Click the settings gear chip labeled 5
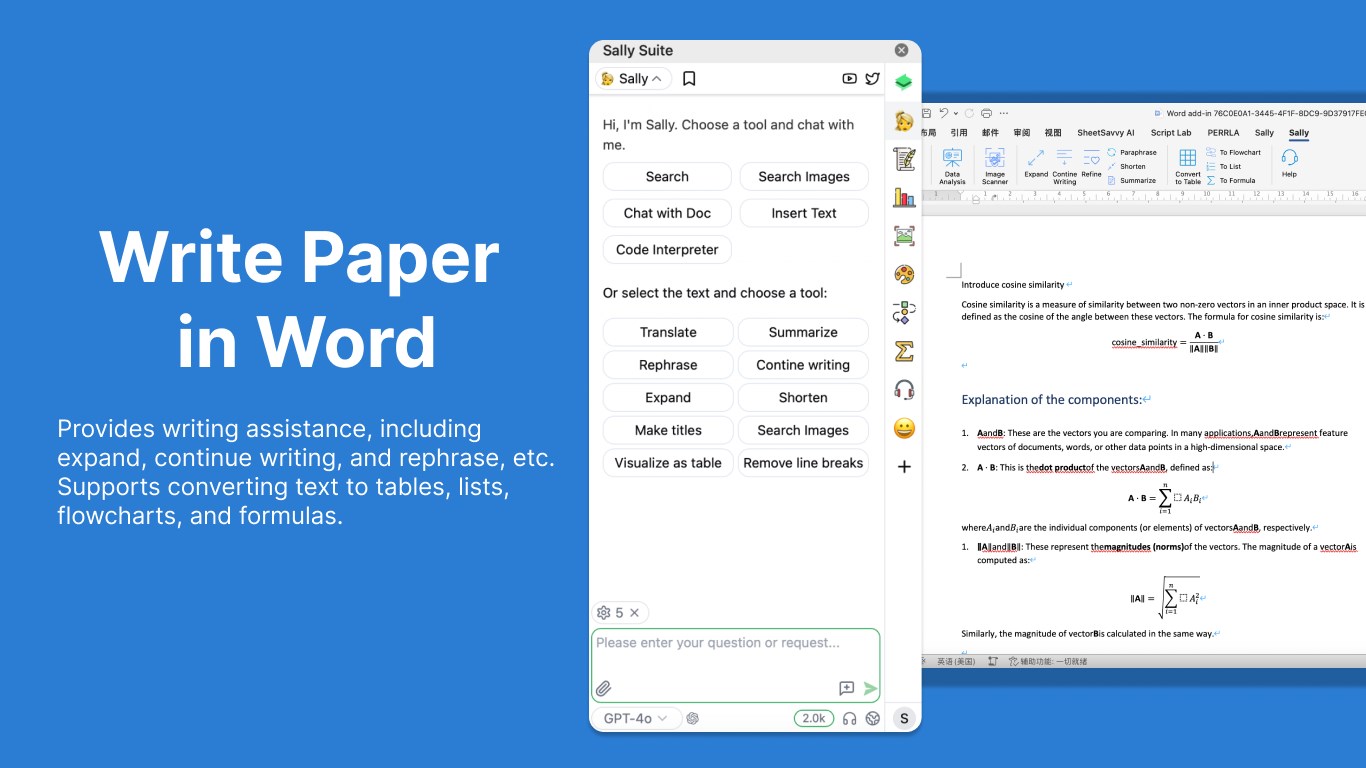 pyautogui.click(x=610, y=612)
